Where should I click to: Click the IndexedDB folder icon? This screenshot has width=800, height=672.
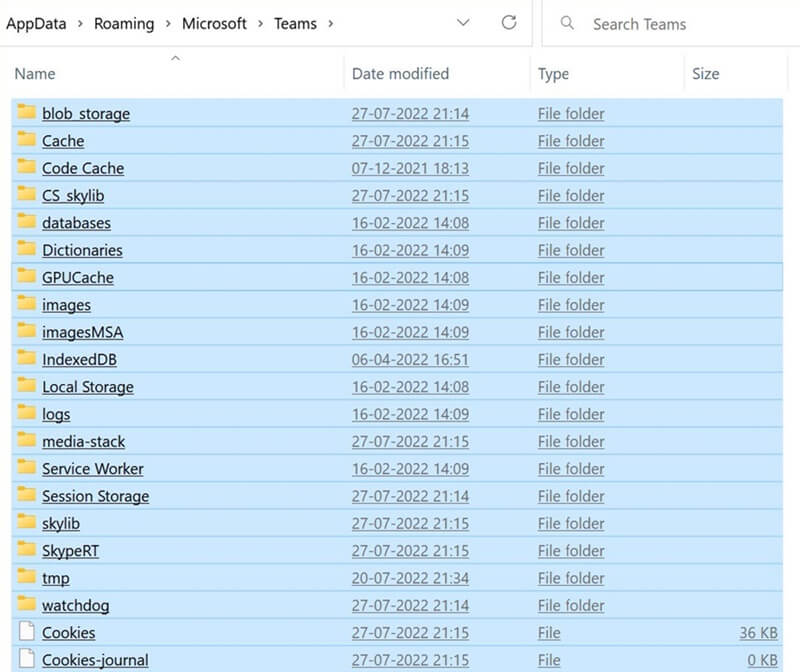(26, 359)
